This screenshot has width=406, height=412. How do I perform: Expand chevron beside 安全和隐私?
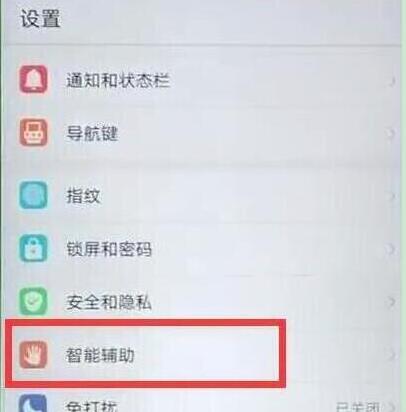[x=392, y=302]
